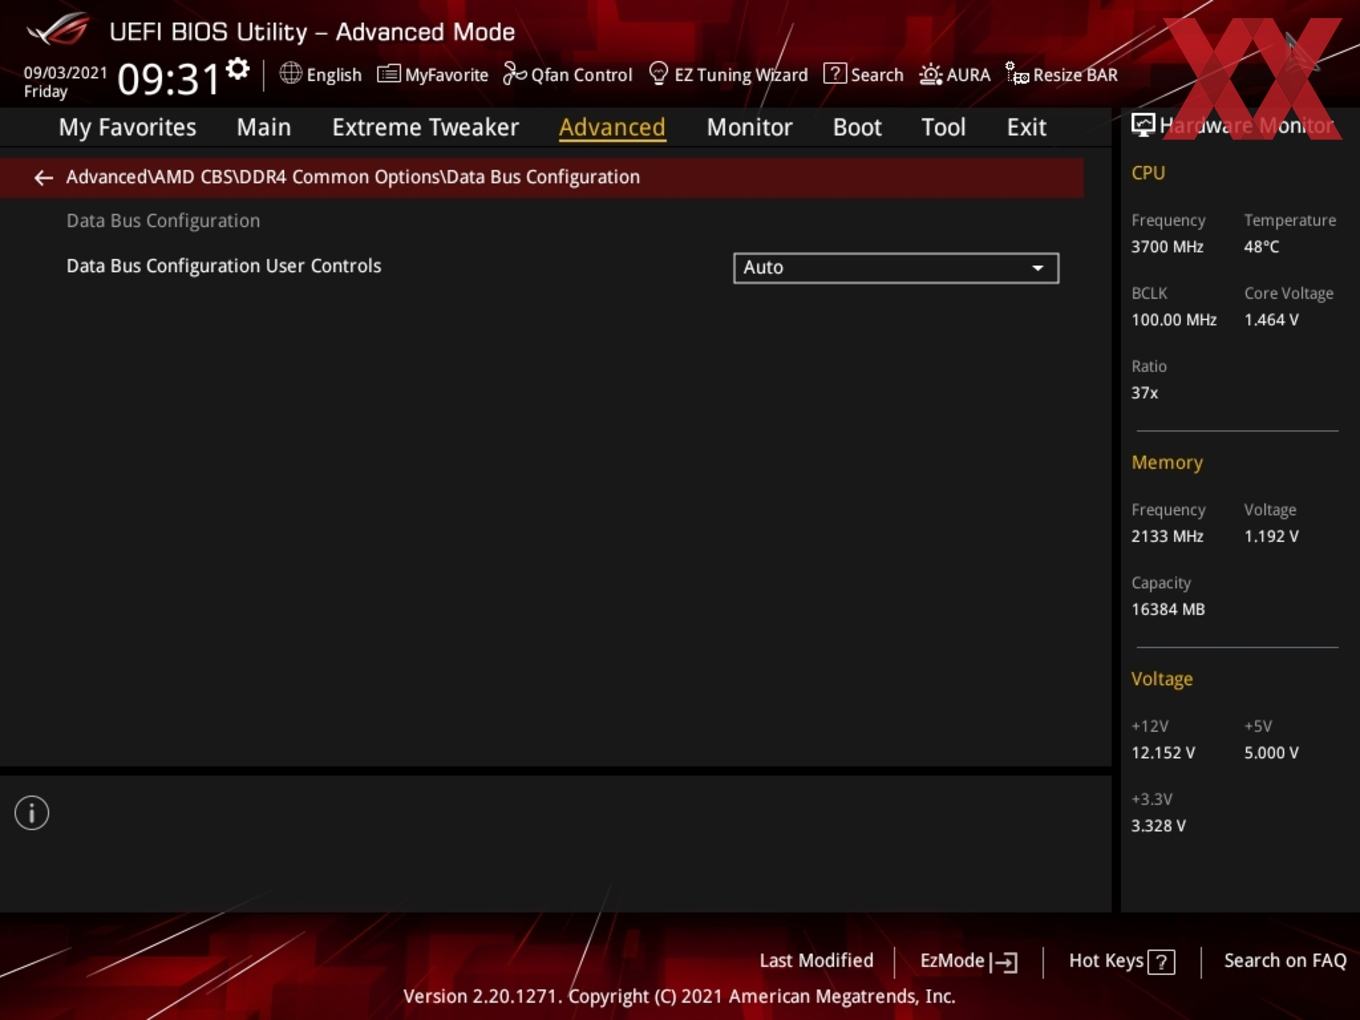
Task: Go to the Exit tab
Action: pyautogui.click(x=1026, y=127)
